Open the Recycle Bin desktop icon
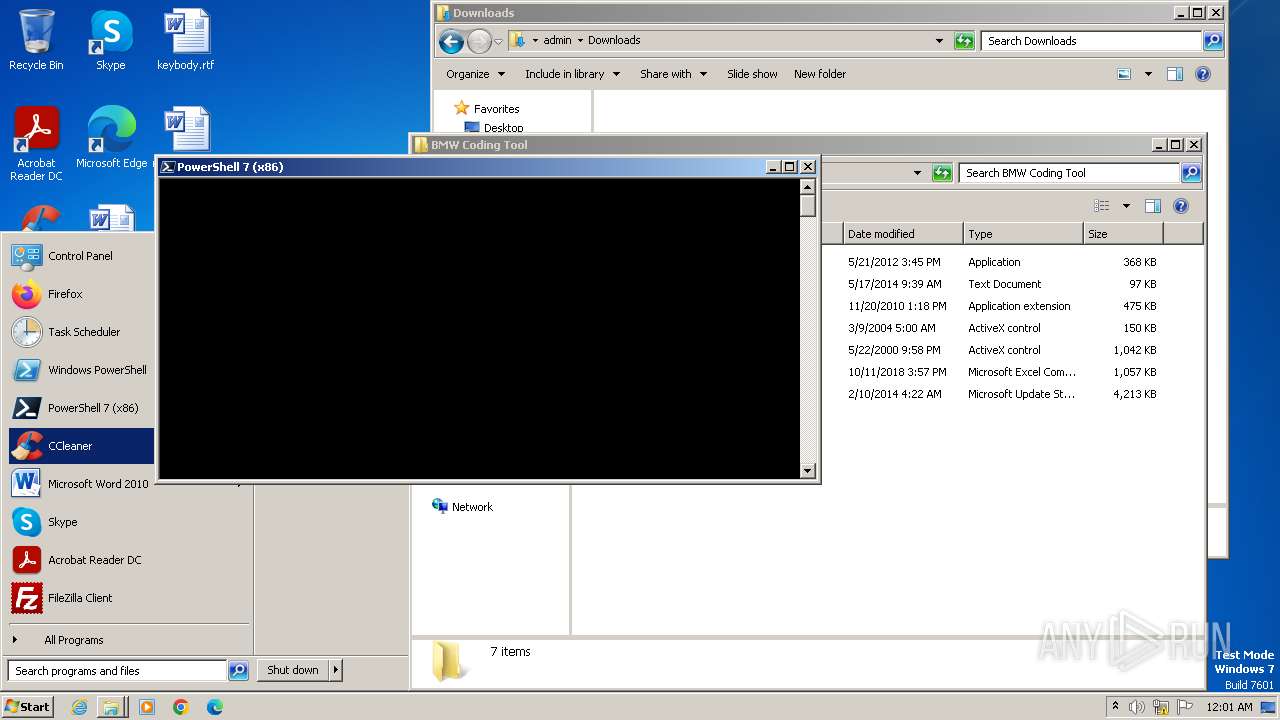 (x=36, y=40)
